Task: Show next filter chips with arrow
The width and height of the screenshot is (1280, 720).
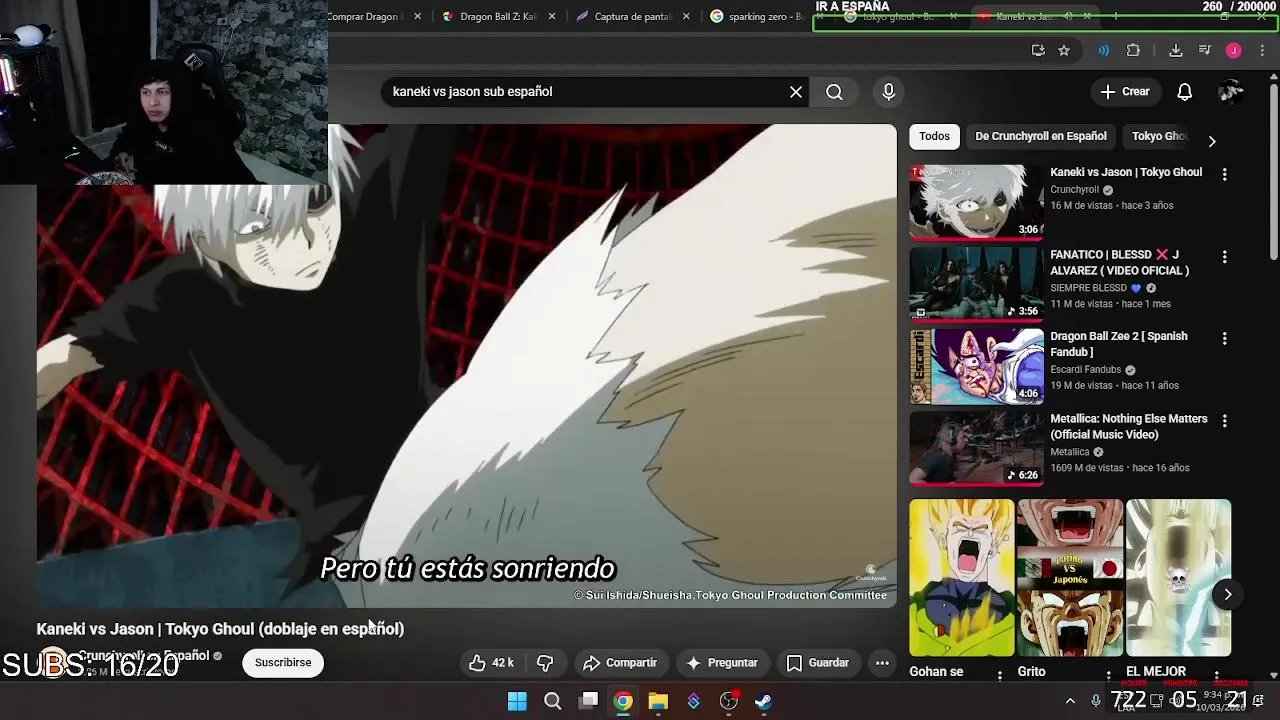Action: click(x=1212, y=141)
